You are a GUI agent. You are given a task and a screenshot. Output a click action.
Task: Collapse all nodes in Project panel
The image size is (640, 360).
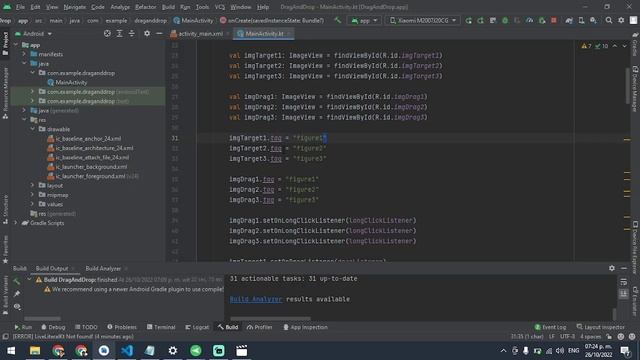[x=131, y=33]
